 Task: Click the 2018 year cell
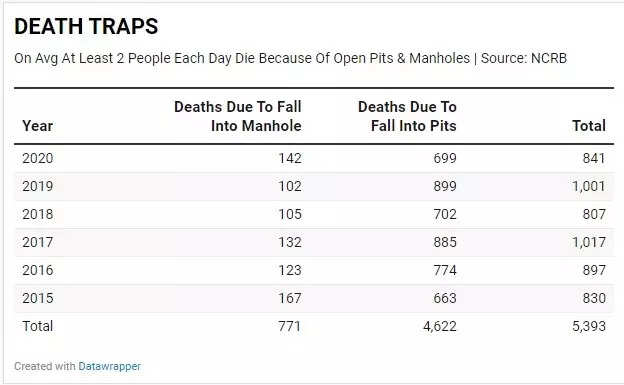(x=37, y=214)
